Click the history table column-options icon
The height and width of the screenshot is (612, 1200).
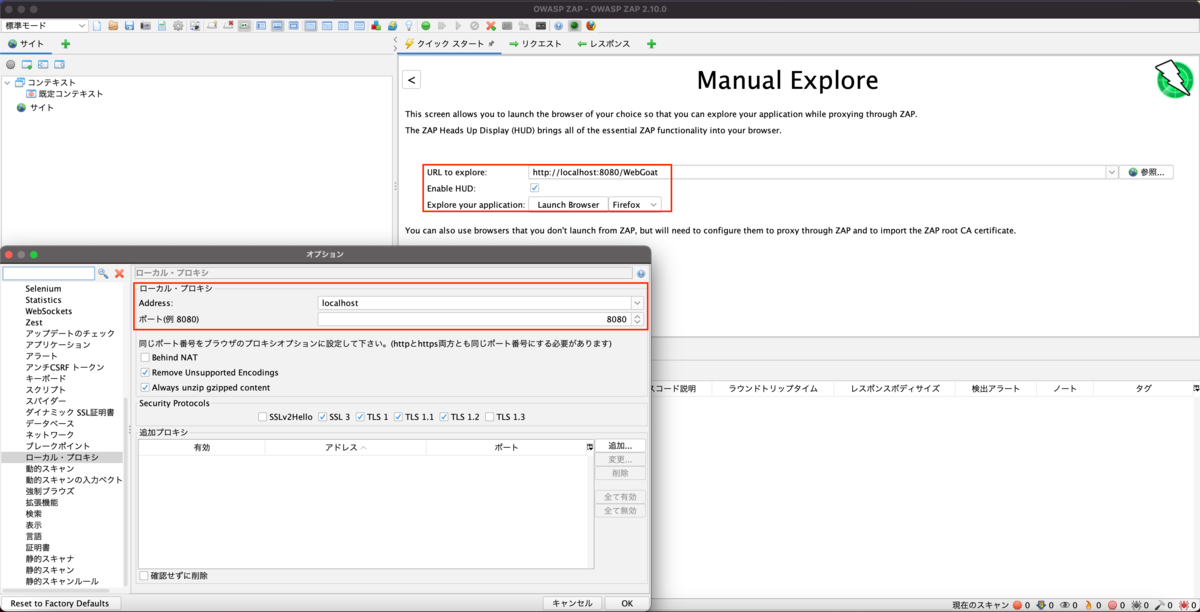click(x=1195, y=388)
